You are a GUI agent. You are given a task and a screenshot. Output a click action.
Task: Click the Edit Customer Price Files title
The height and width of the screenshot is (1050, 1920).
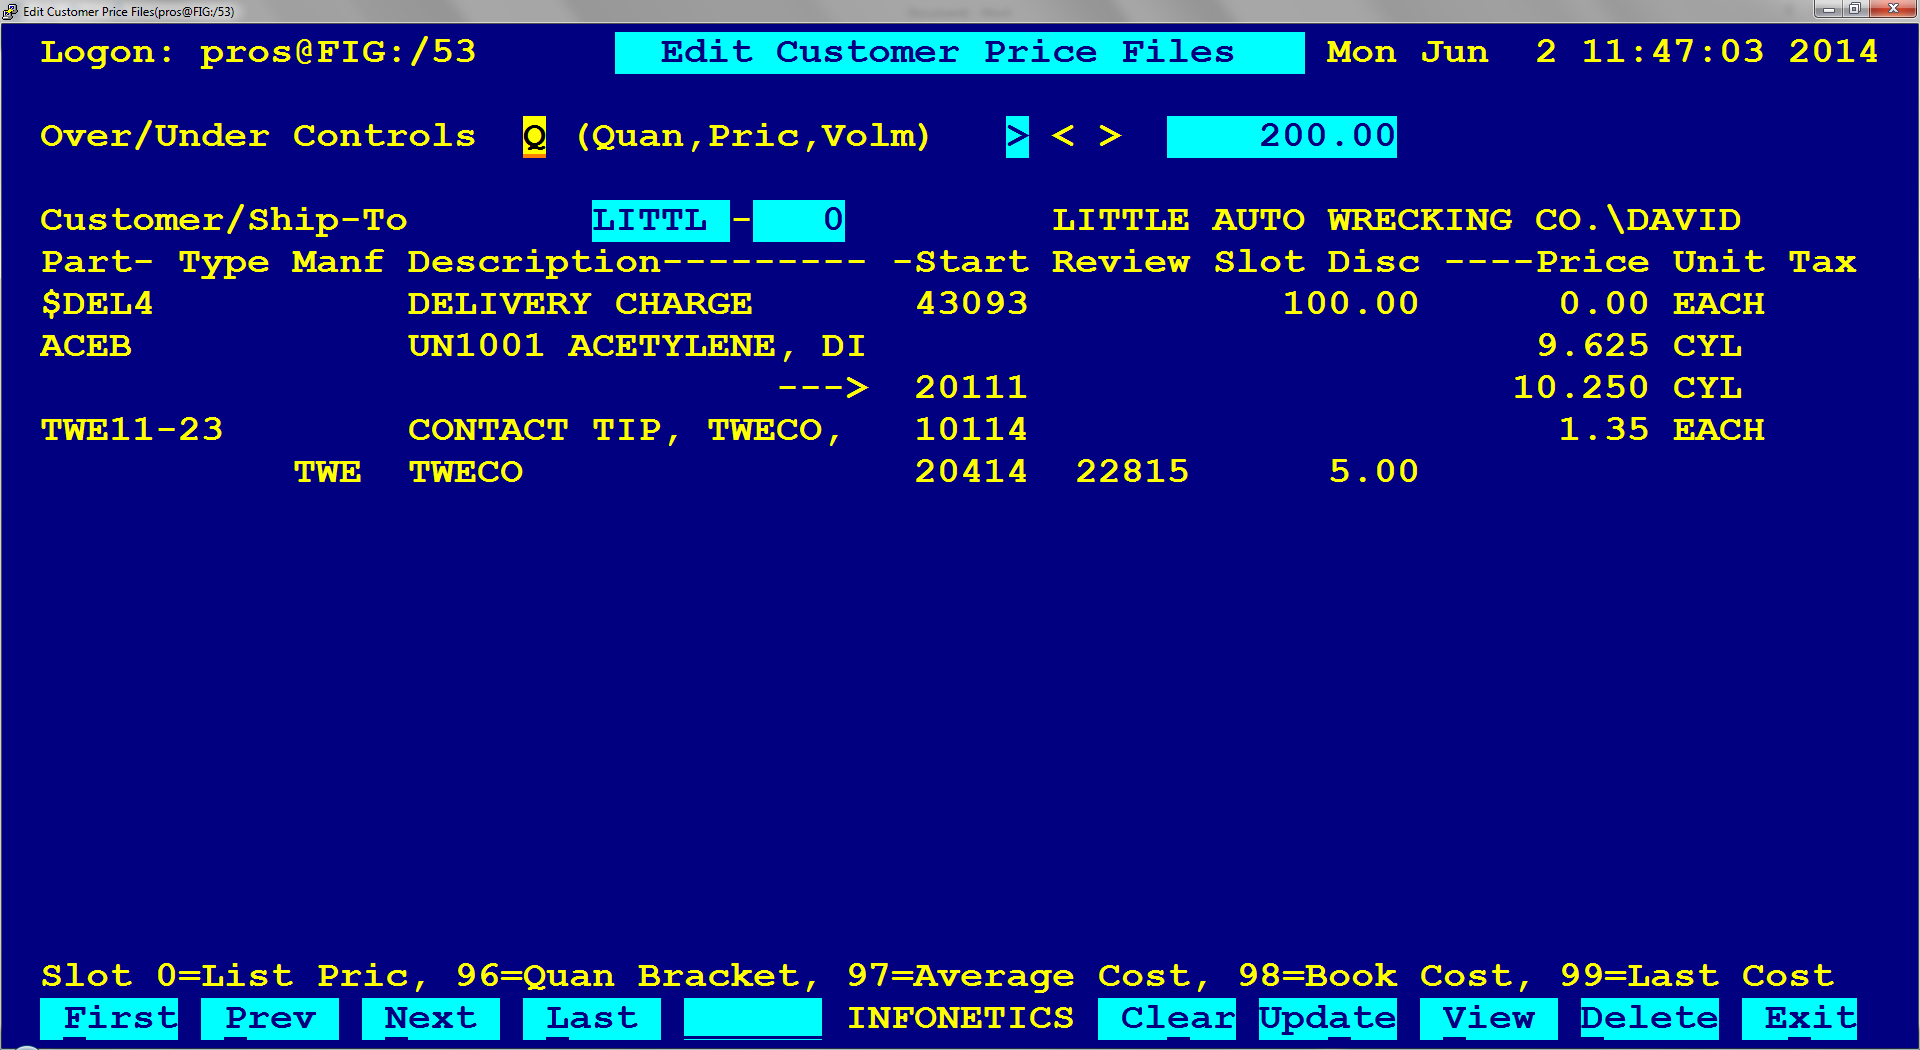click(960, 53)
